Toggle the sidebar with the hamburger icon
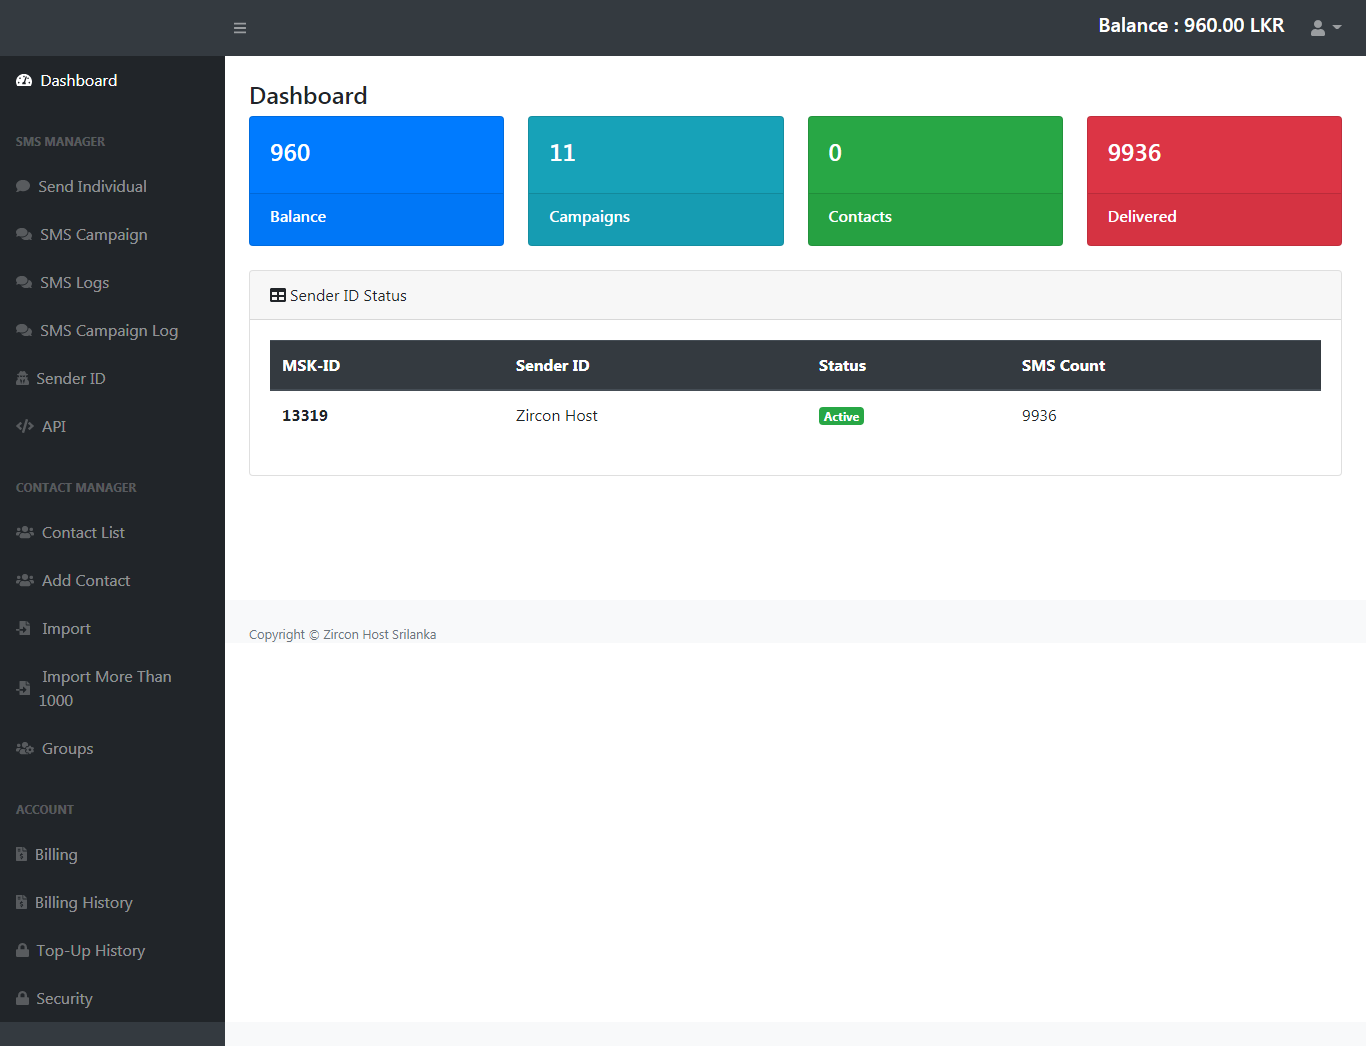The image size is (1366, 1046). point(240,28)
